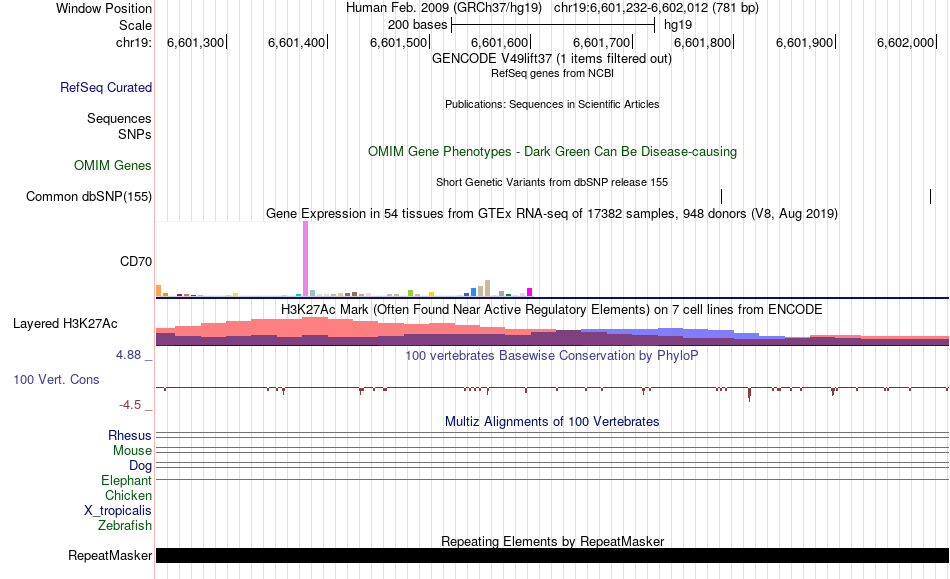The image size is (950, 579).
Task: Select the Elephant alignment row label
Action: 127,480
